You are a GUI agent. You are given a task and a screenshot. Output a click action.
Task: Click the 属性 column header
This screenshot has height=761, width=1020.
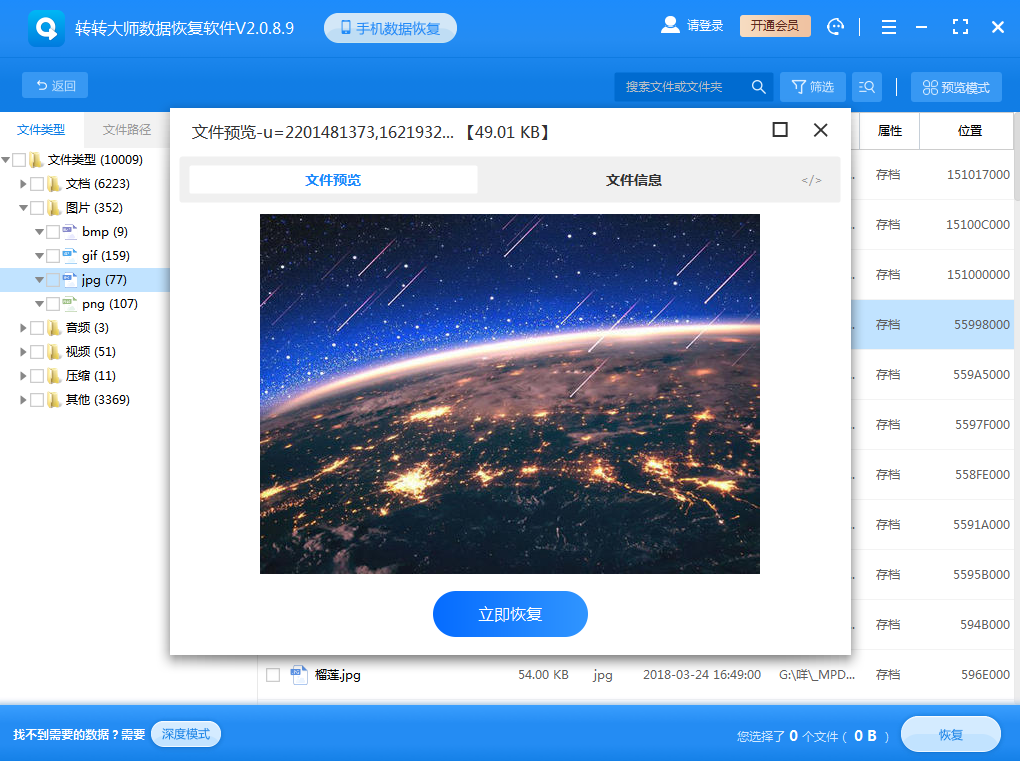point(890,131)
